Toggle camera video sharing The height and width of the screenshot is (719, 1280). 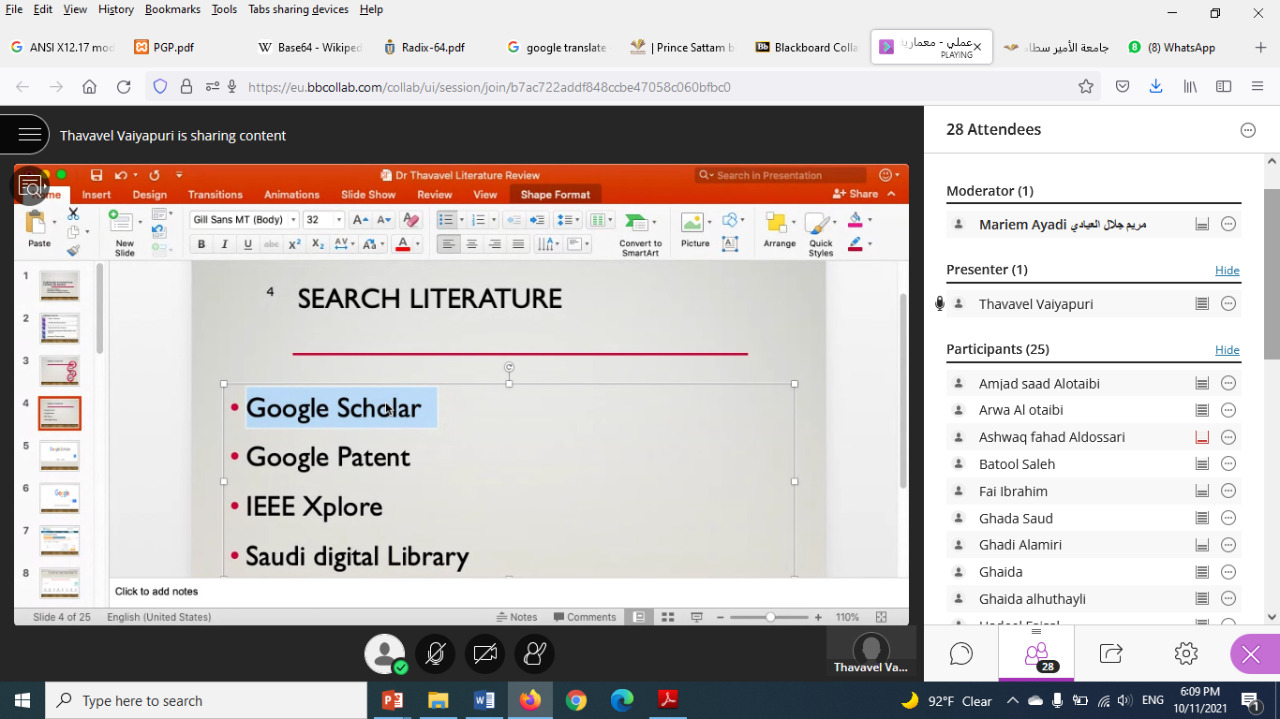[485, 654]
